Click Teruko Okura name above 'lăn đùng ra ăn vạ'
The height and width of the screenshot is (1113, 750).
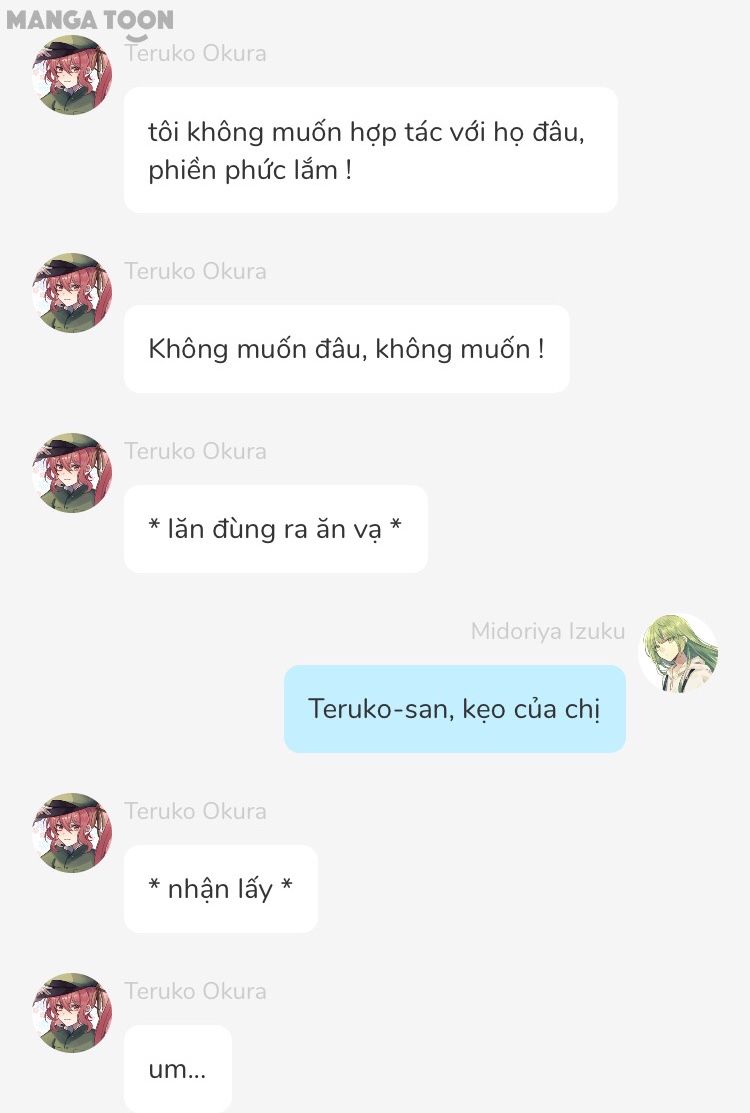[196, 451]
